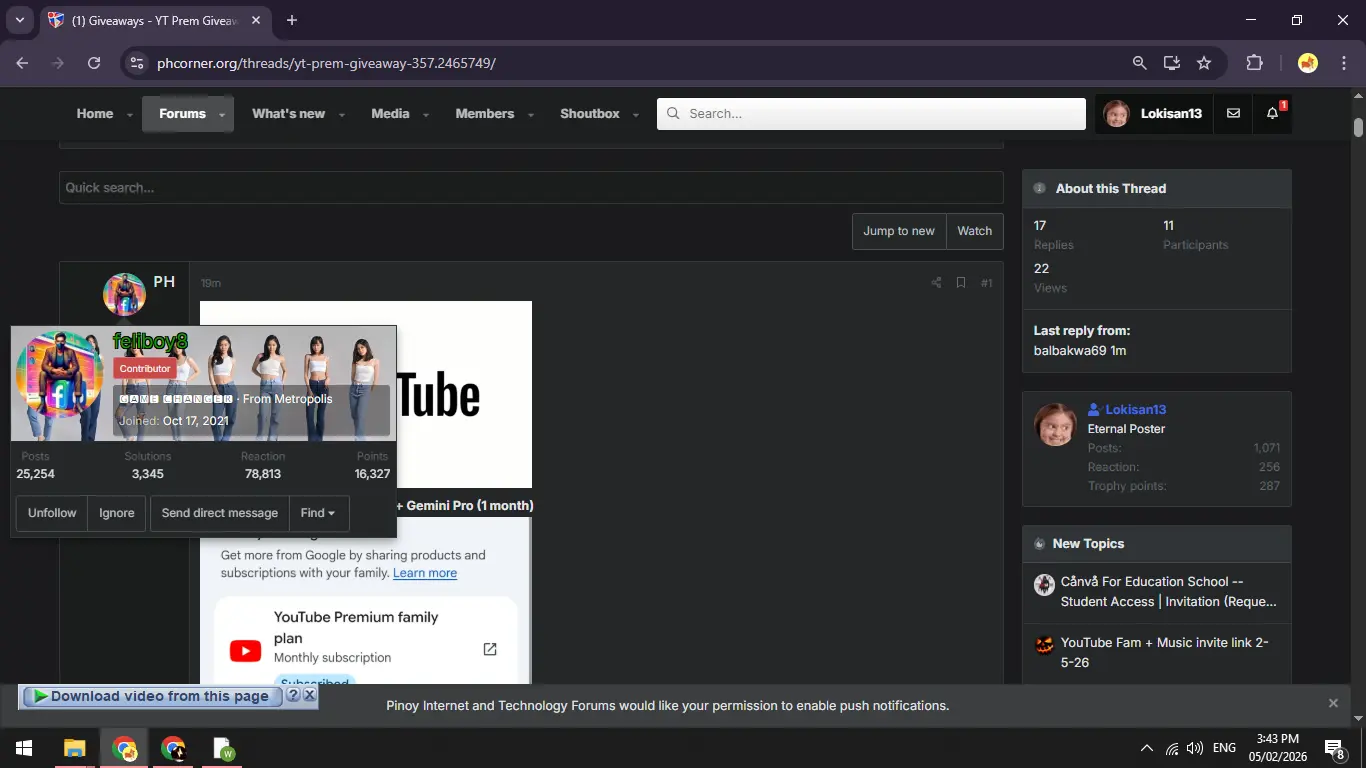Expand the Find dropdown in popup

(x=318, y=513)
